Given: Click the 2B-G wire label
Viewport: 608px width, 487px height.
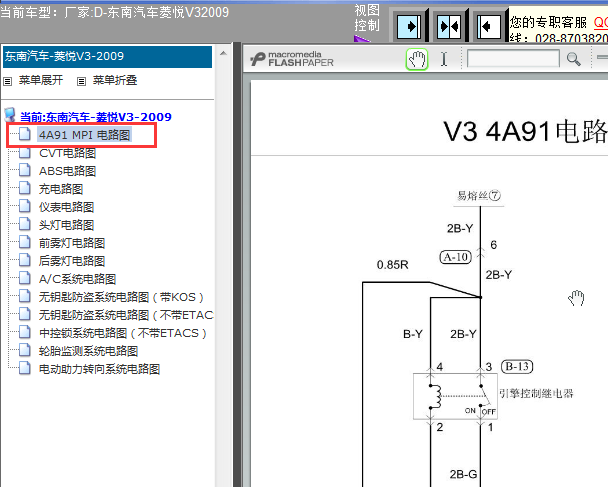Looking at the screenshot, I should [x=463, y=474].
